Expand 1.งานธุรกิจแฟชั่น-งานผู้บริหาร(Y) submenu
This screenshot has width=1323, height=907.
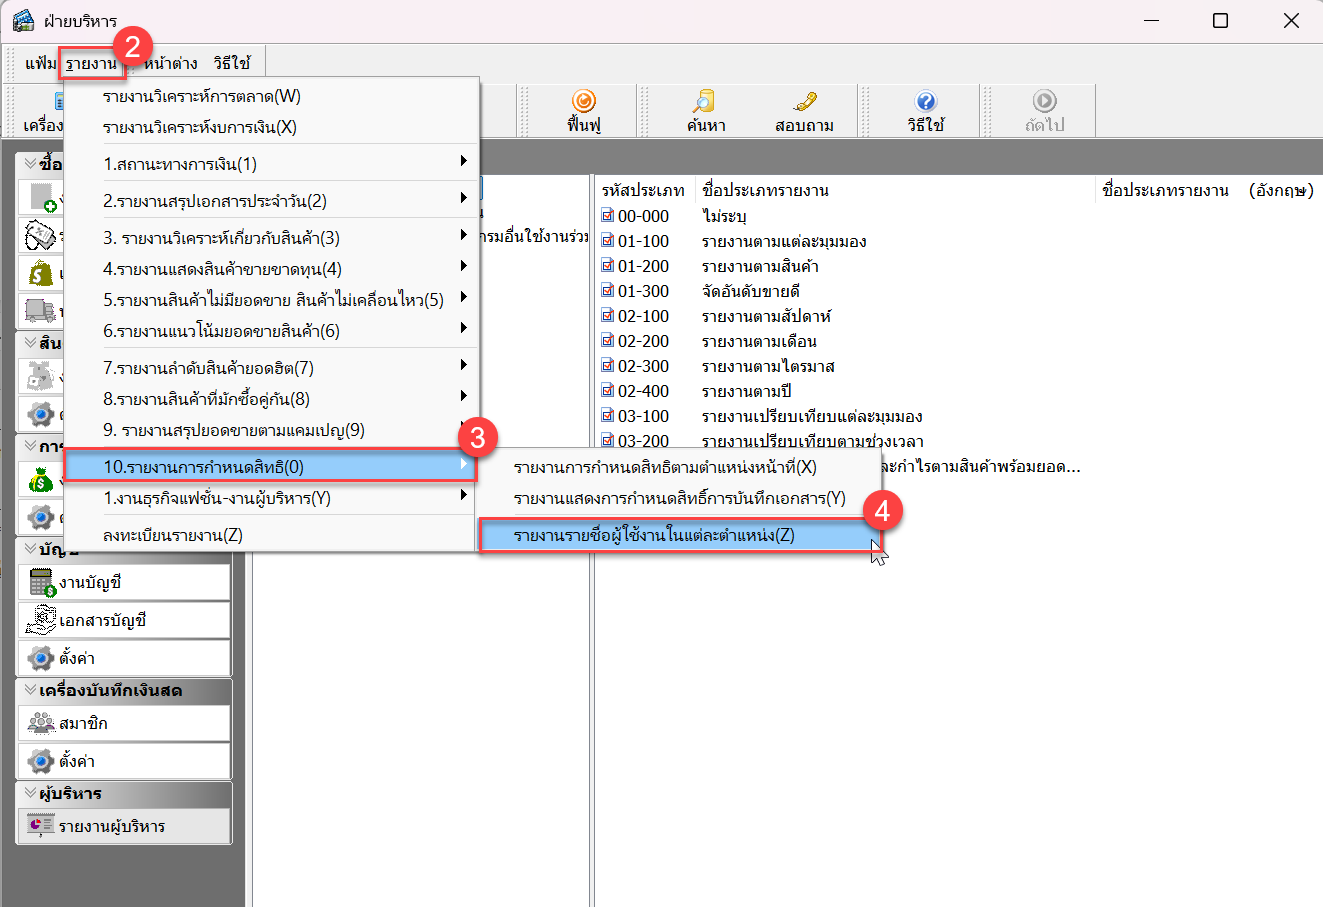[x=272, y=498]
